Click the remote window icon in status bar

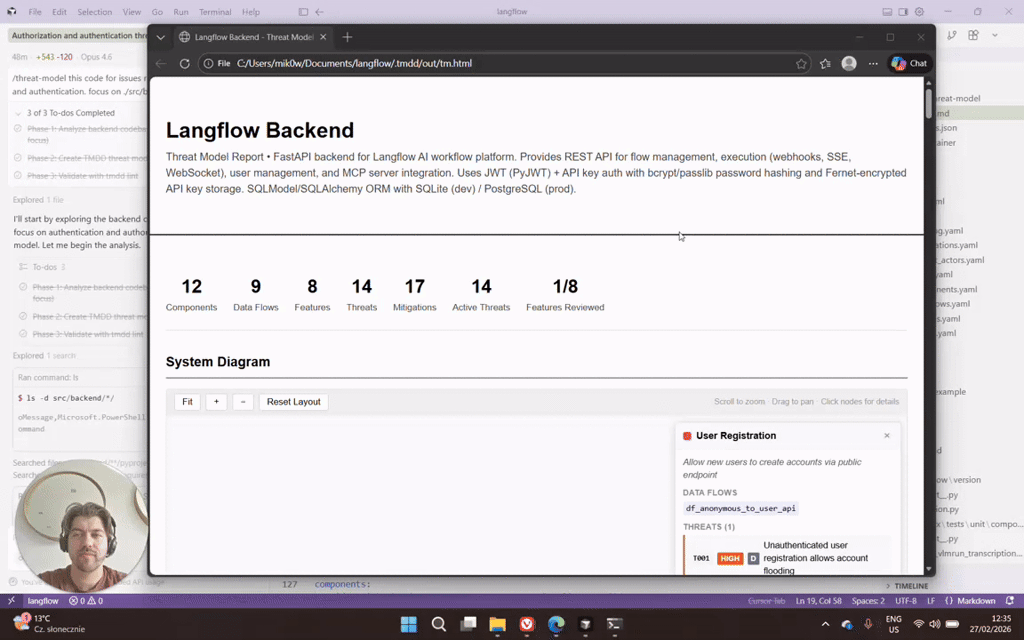point(11,601)
